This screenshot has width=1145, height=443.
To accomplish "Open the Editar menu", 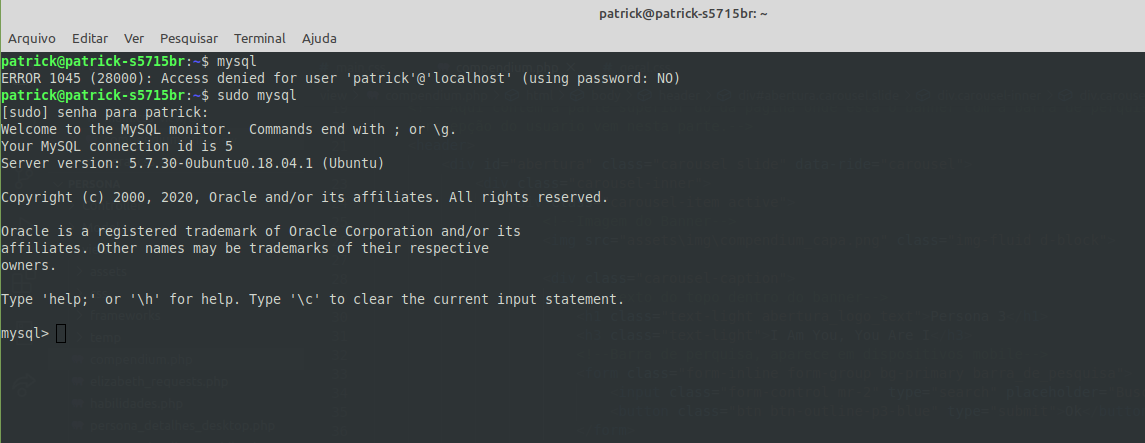I will 90,39.
